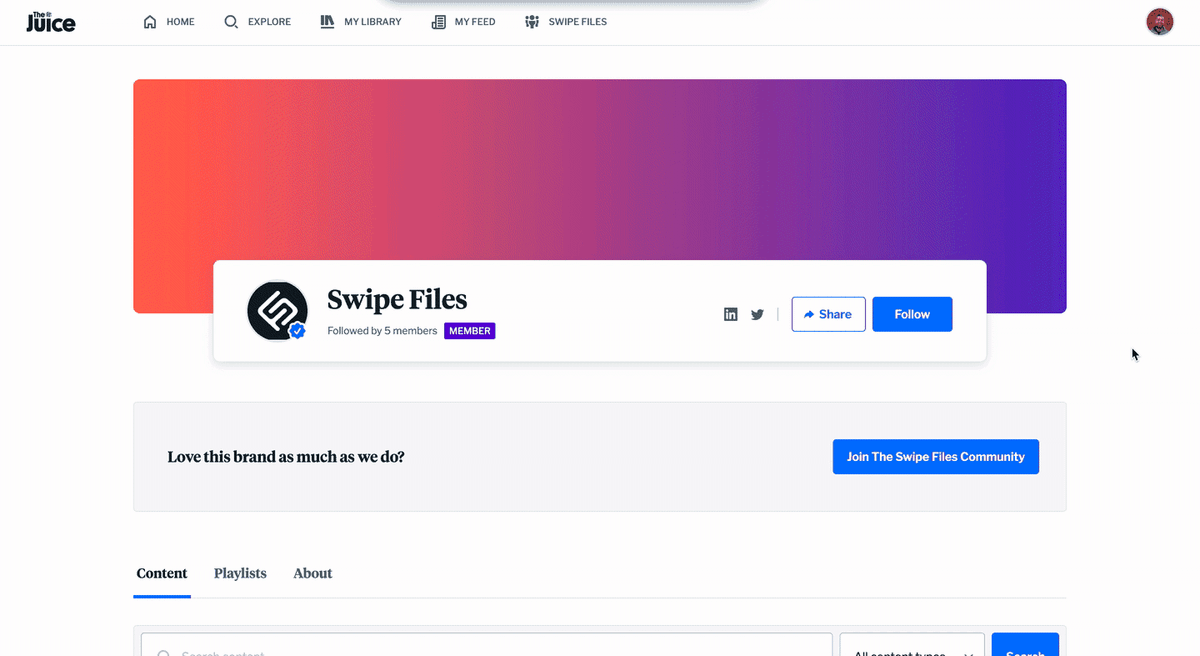Open the user profile avatar menu
1200x656 pixels.
(x=1159, y=22)
